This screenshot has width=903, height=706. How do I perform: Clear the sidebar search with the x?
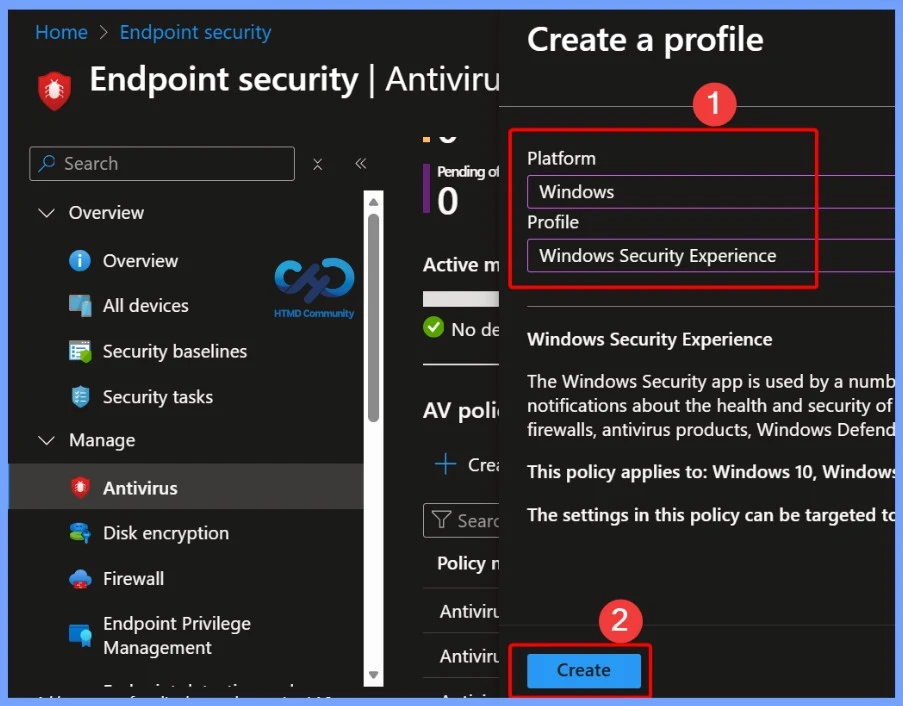pyautogui.click(x=317, y=164)
